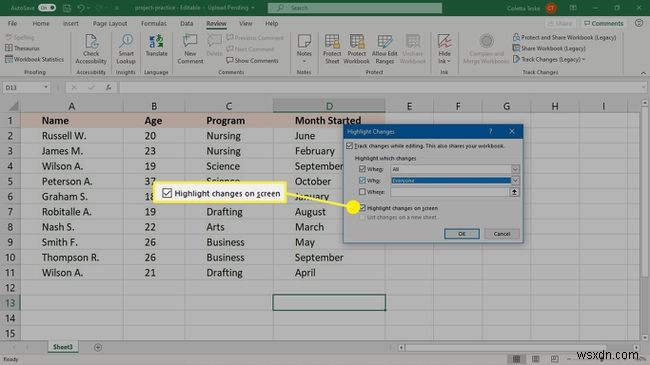Open the File menu
The width and height of the screenshot is (650, 365).
click(12, 24)
